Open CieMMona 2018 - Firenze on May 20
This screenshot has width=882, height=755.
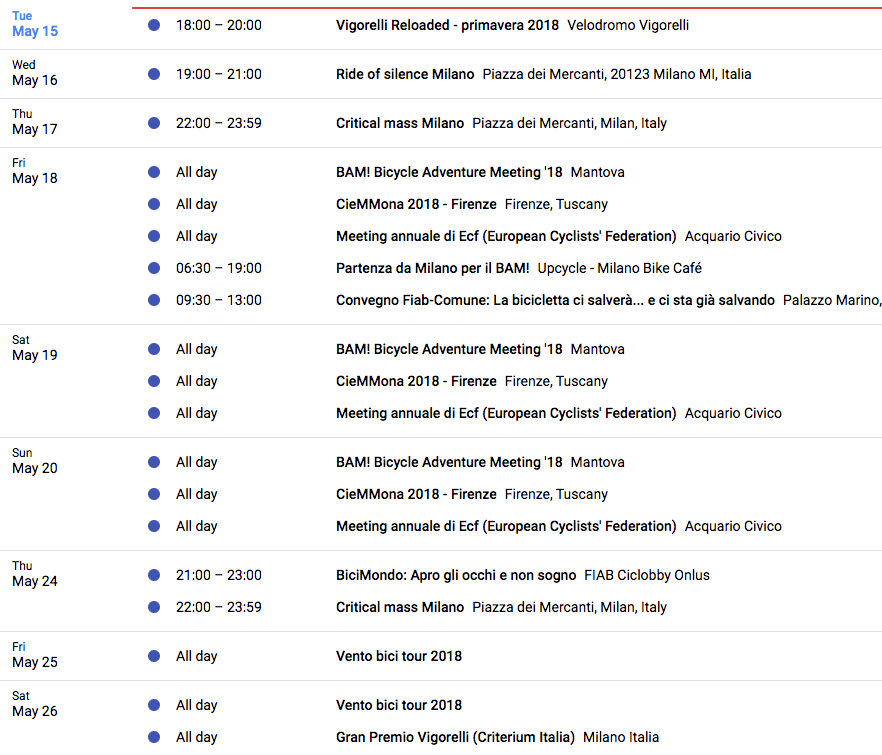click(x=416, y=495)
